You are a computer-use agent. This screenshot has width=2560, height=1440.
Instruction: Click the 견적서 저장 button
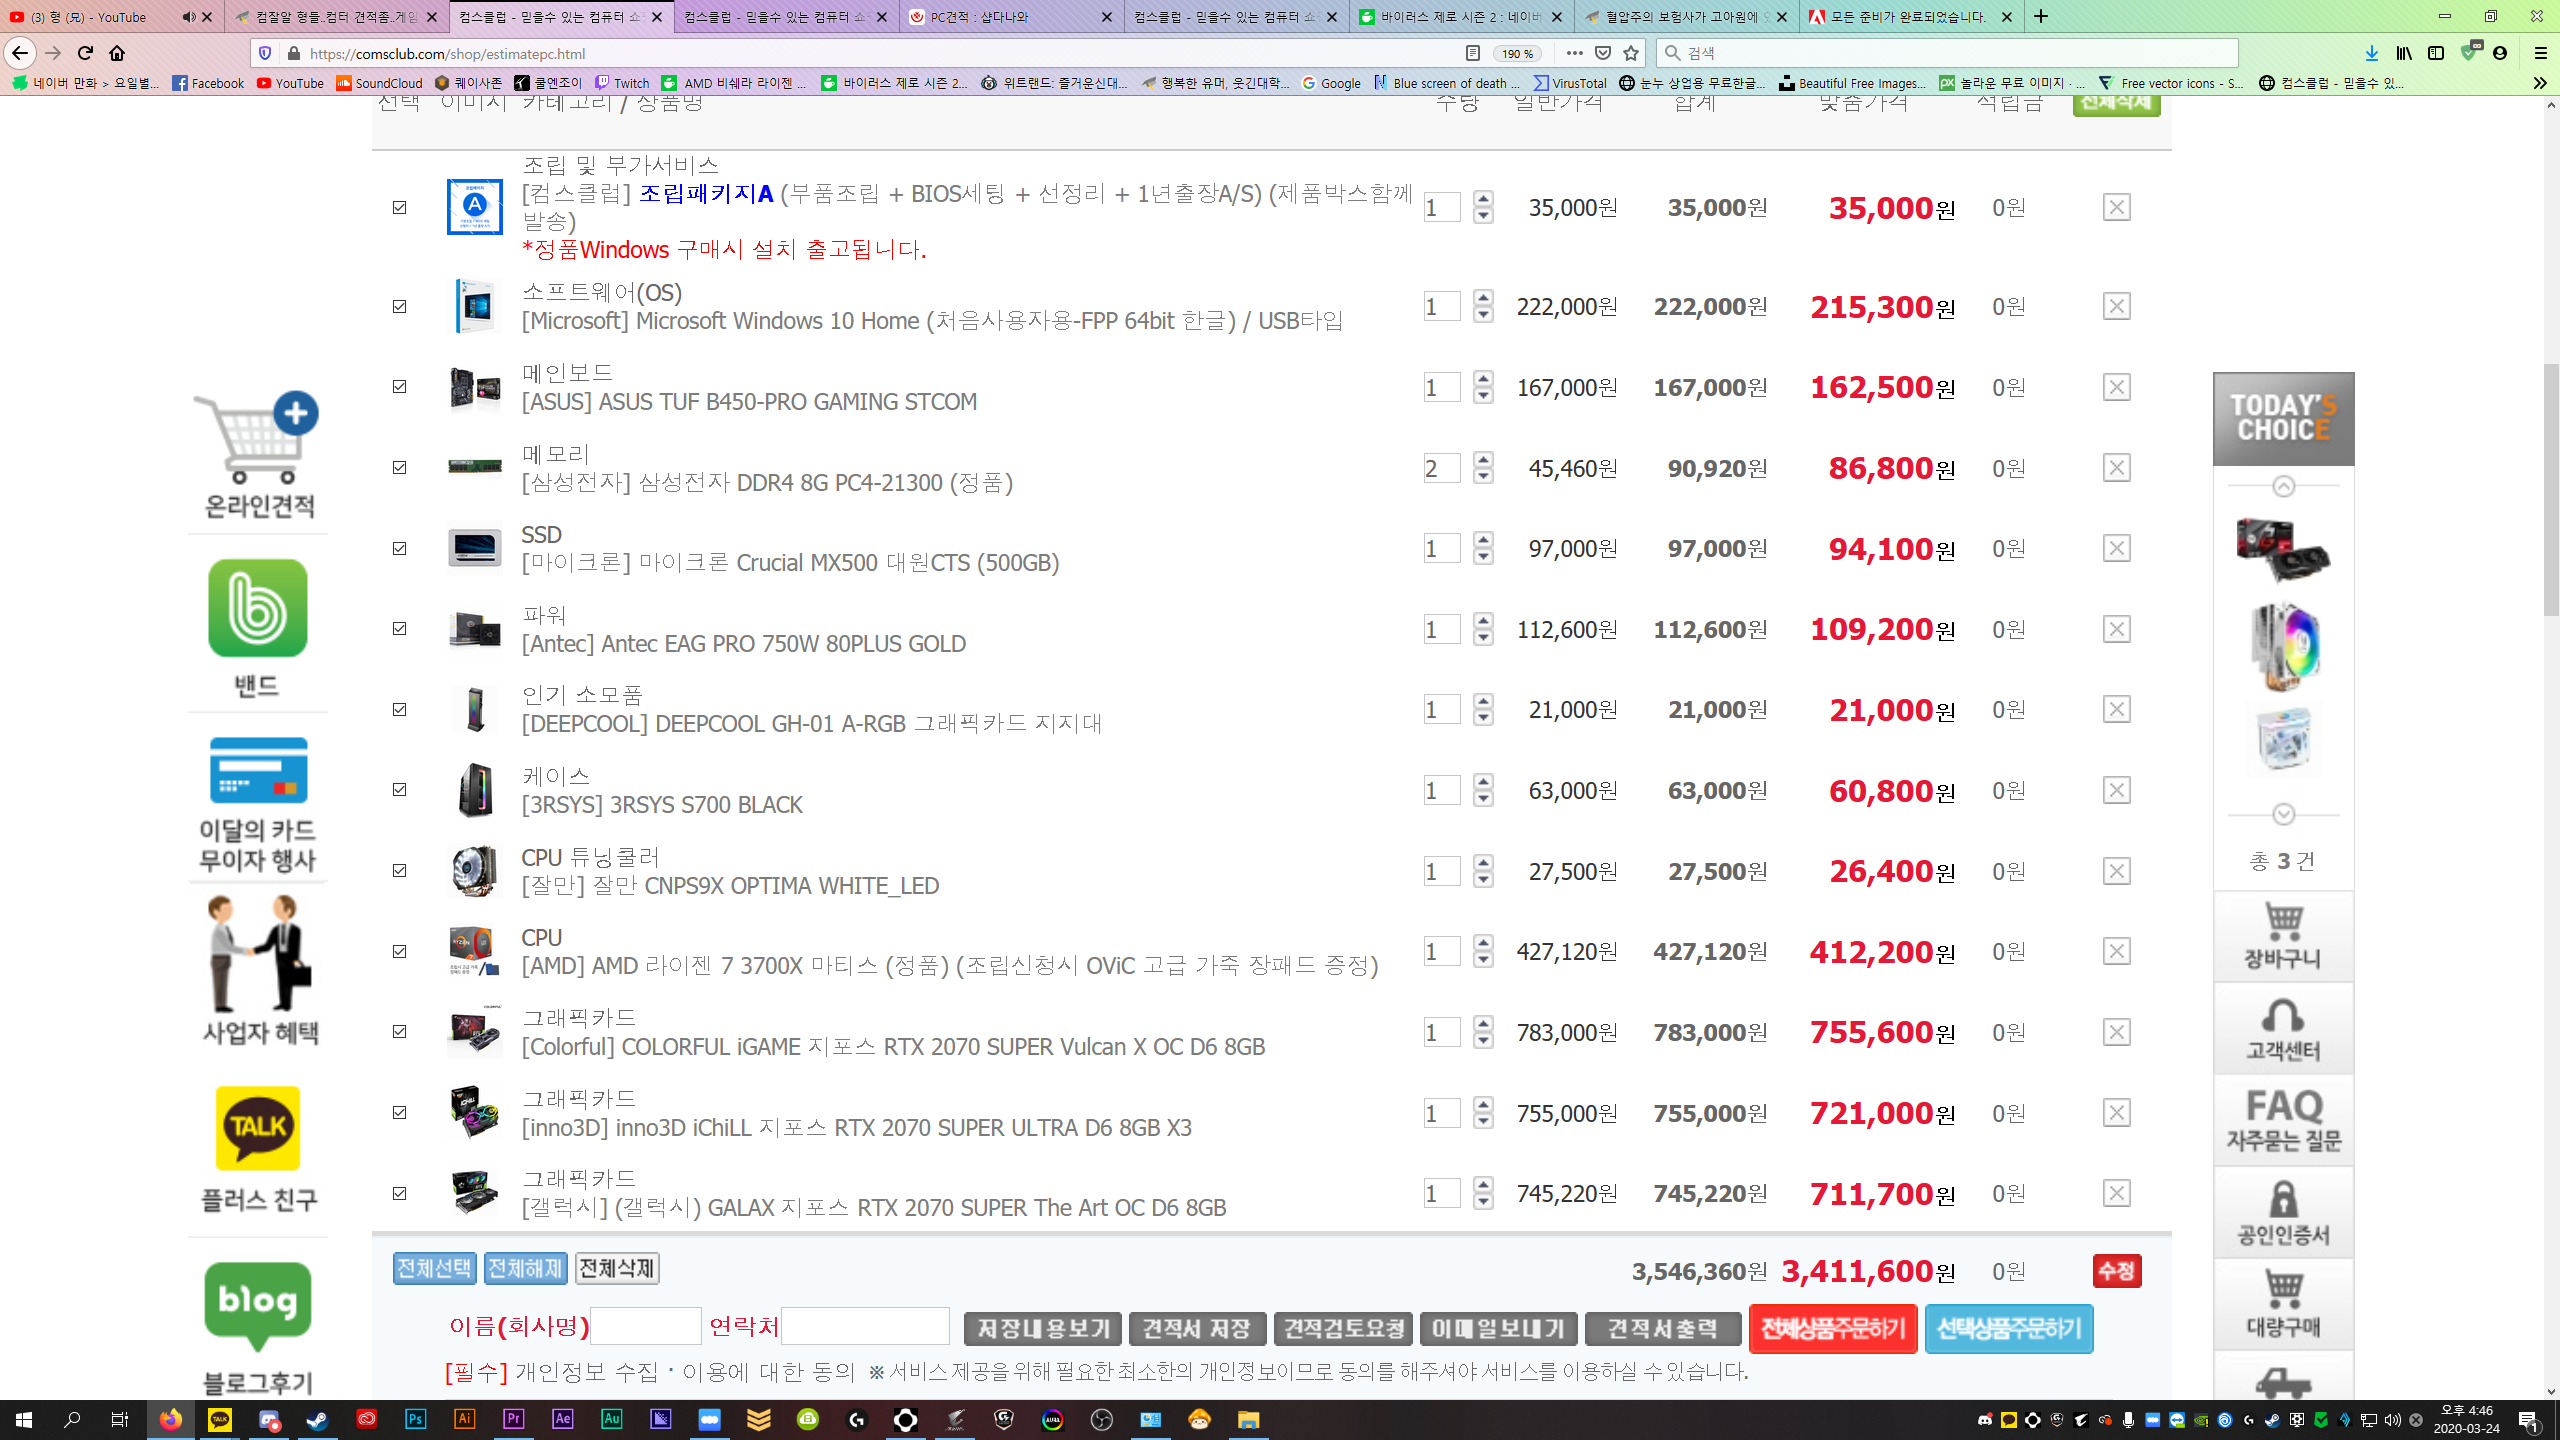click(1197, 1329)
